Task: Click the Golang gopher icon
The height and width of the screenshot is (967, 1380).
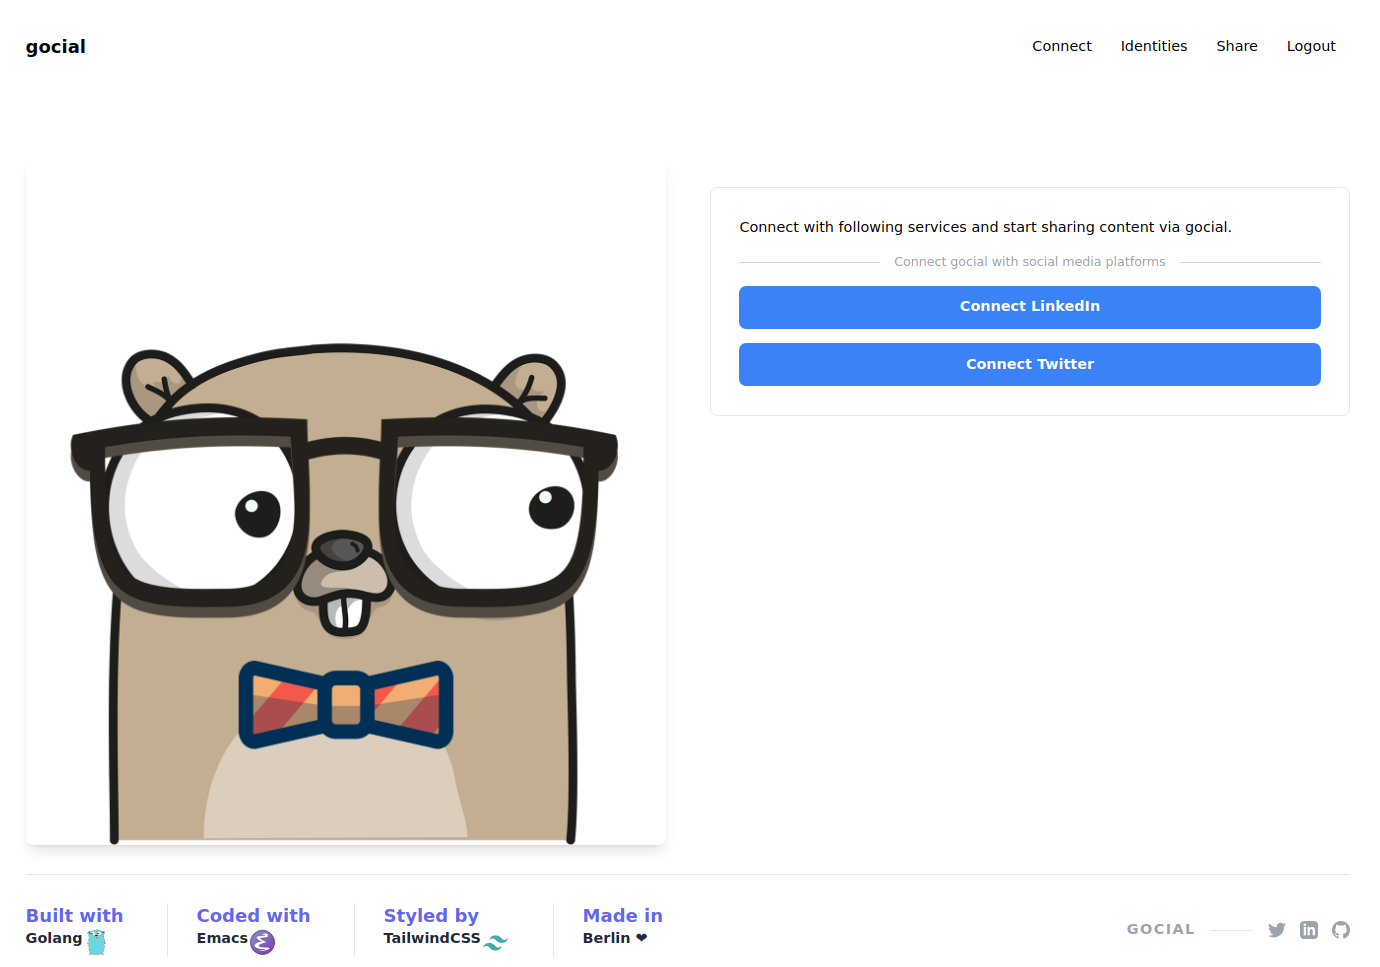Action: (96, 942)
